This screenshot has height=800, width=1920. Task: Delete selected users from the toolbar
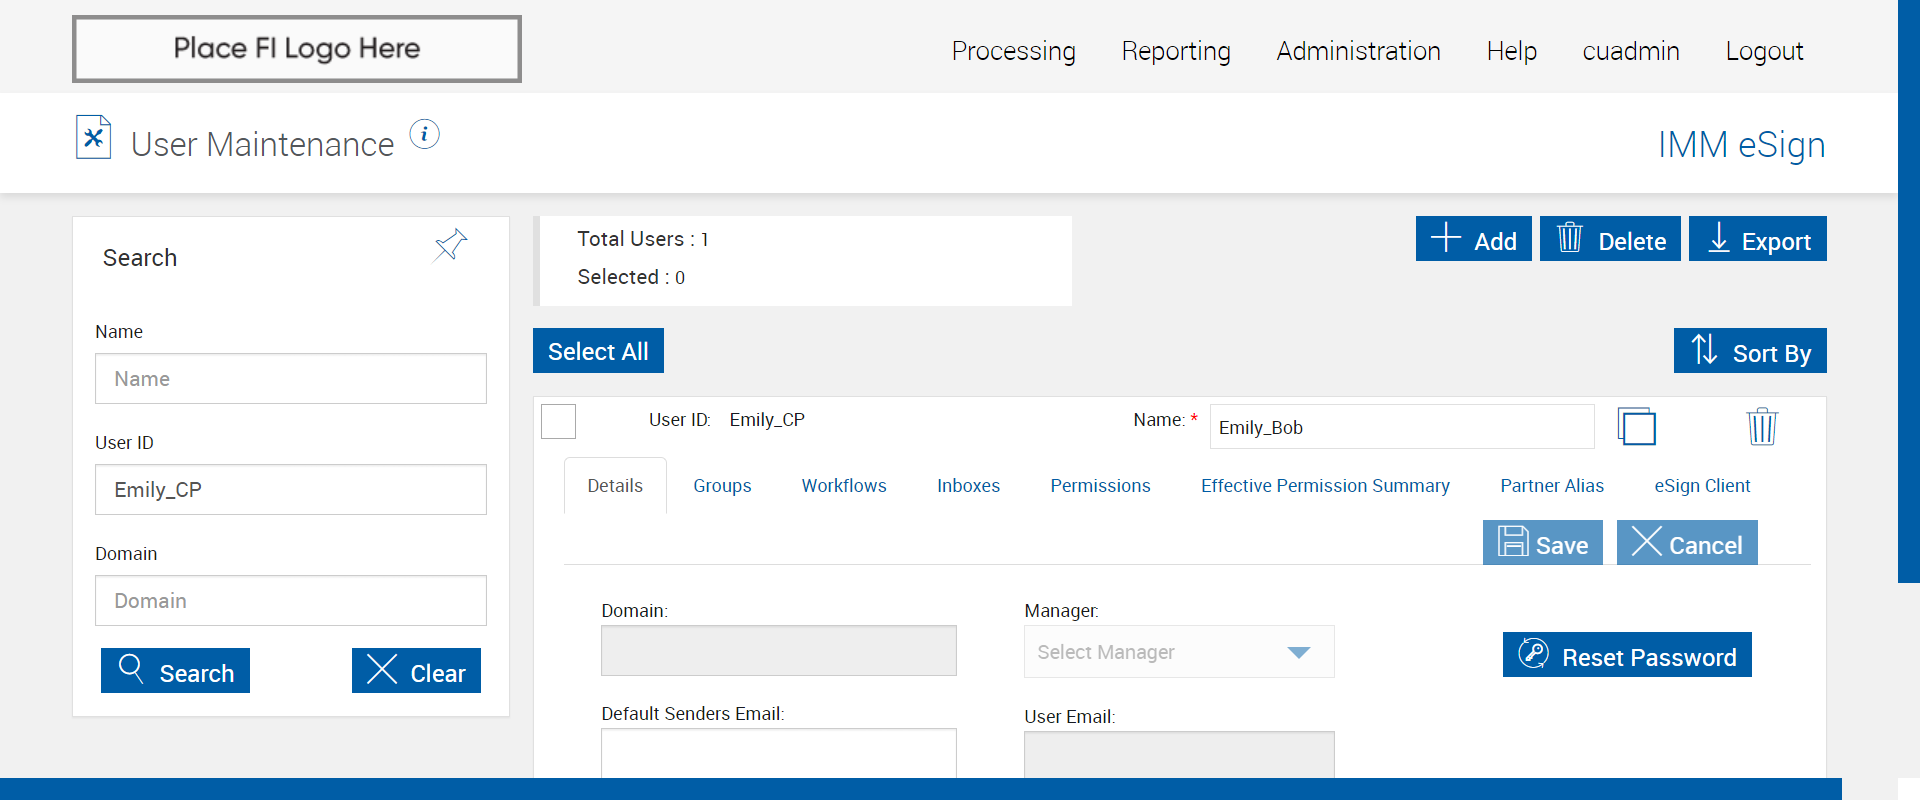click(1610, 239)
